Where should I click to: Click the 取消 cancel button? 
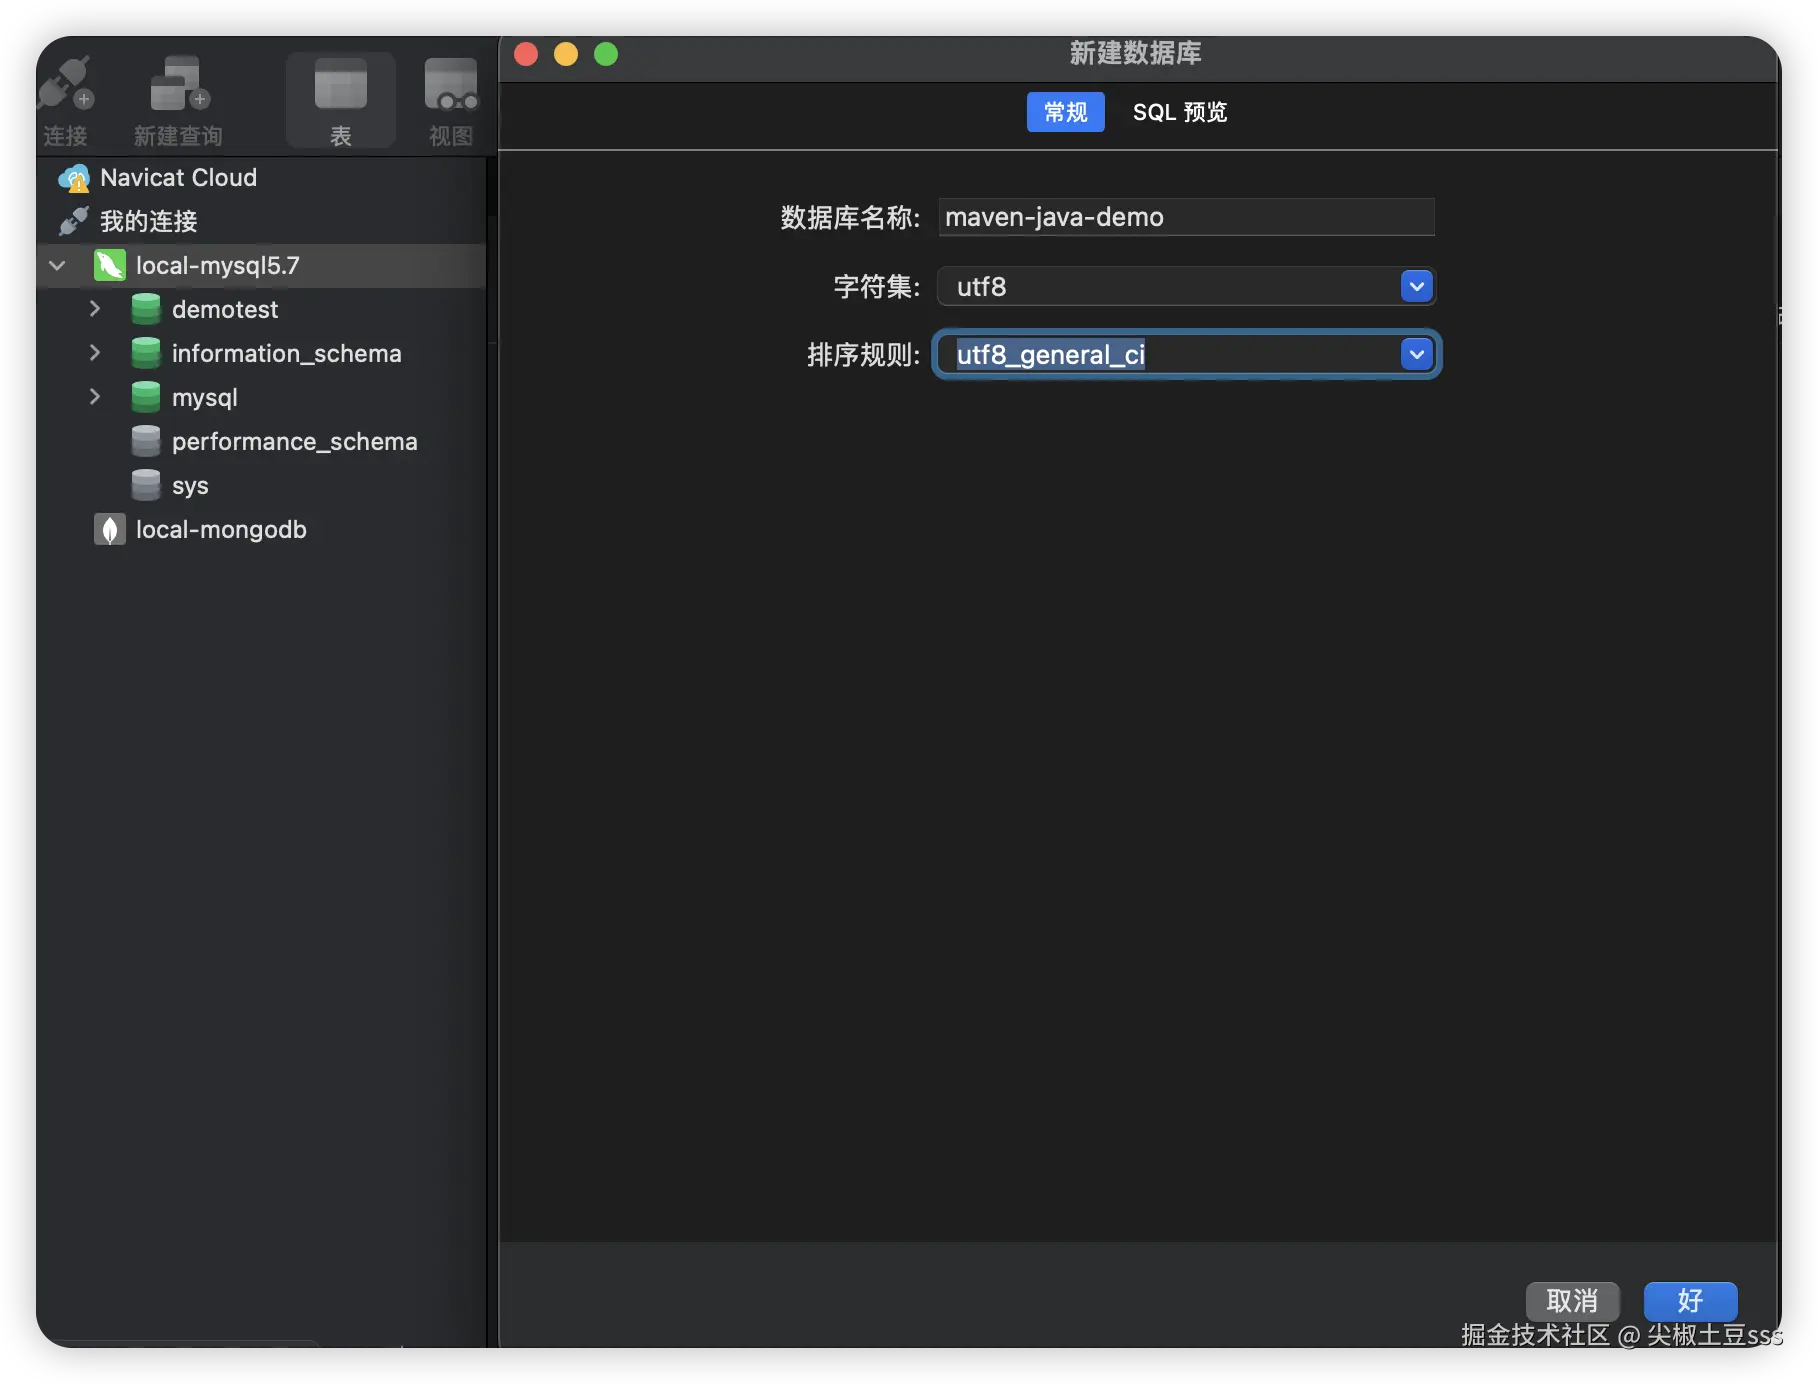point(1572,1301)
